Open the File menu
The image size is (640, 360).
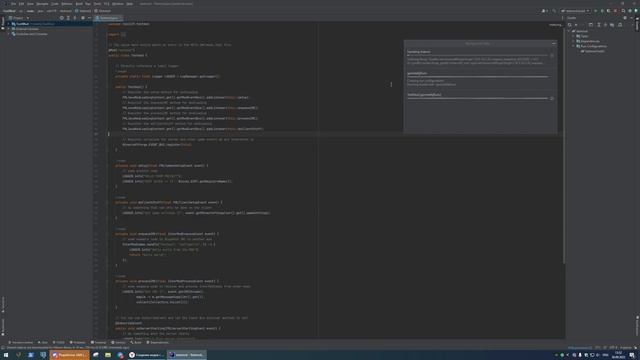coord(13,4)
